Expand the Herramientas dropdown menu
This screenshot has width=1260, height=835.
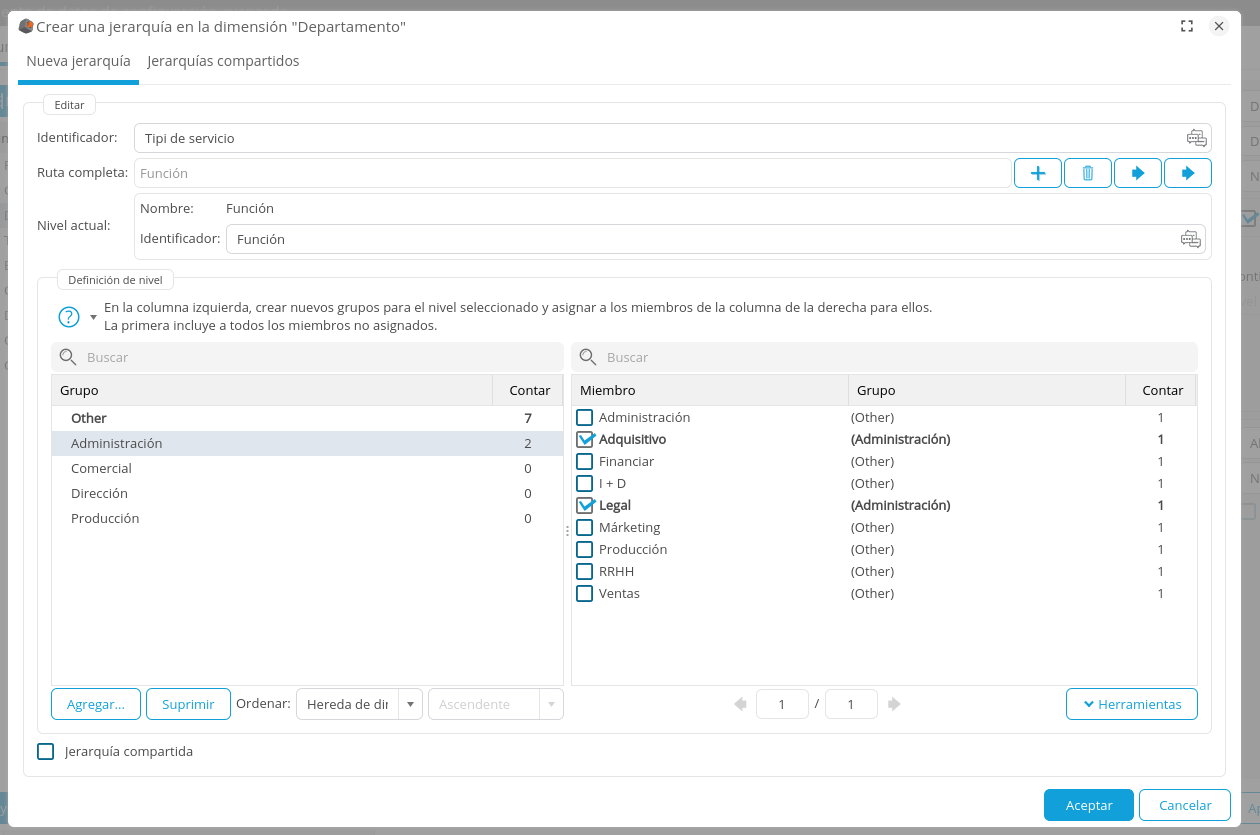coord(1131,704)
